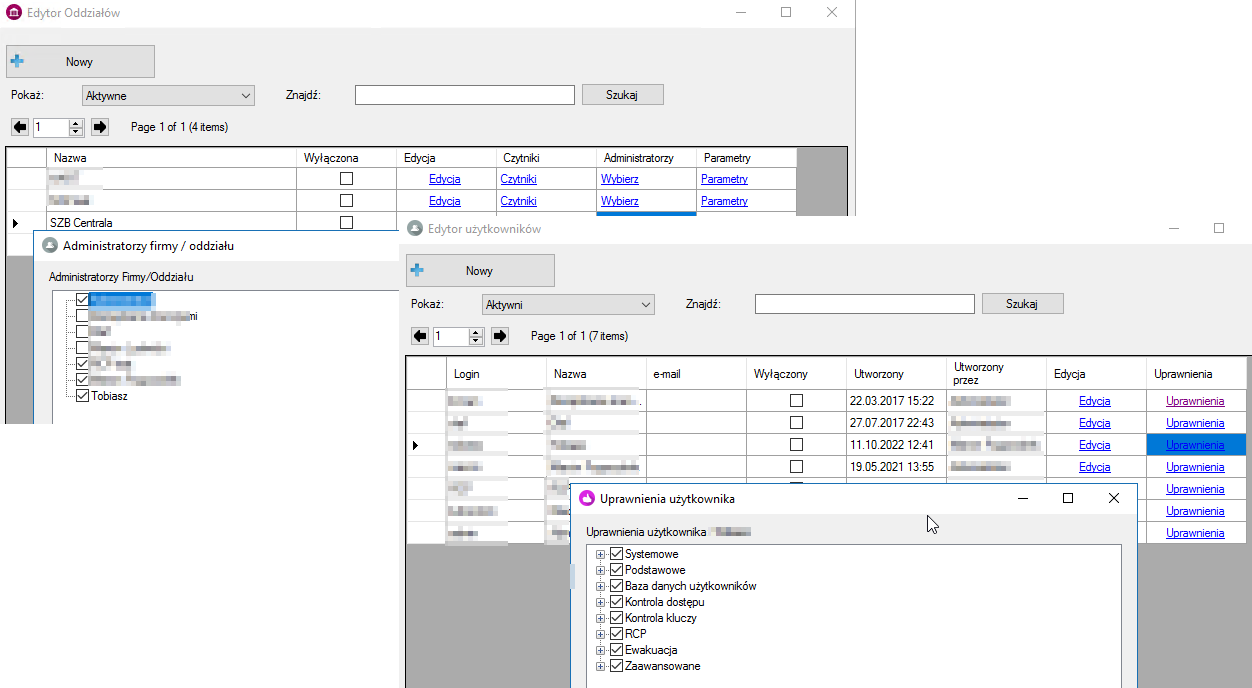Toggle the Wyłączona checkbox for SZB Centrala
1252x688 pixels.
pos(346,222)
